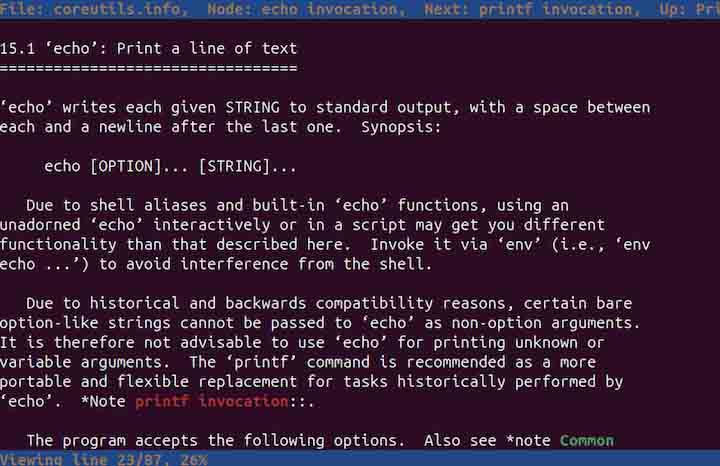Click the heading "15.1 'echo': Print a line of text"
Screen dimensions: 720x466
click(x=149, y=48)
